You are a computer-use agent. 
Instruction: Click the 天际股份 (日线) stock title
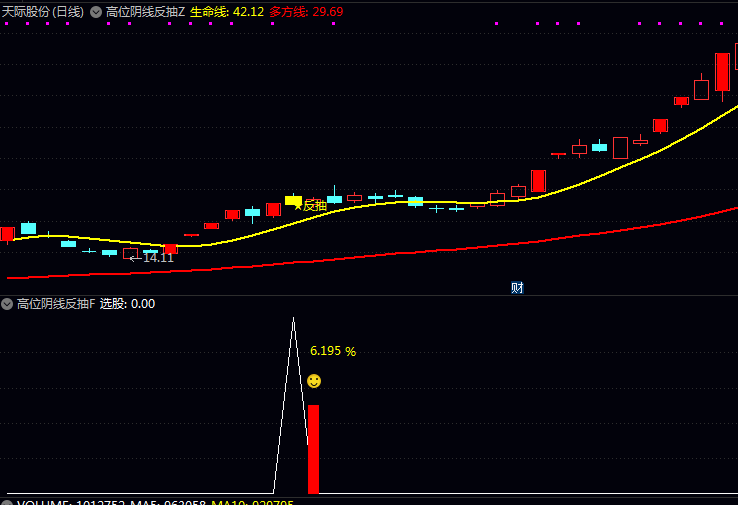click(42, 12)
